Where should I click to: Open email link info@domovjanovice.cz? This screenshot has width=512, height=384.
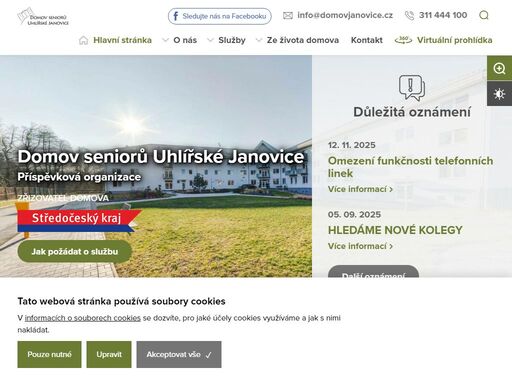(x=345, y=15)
